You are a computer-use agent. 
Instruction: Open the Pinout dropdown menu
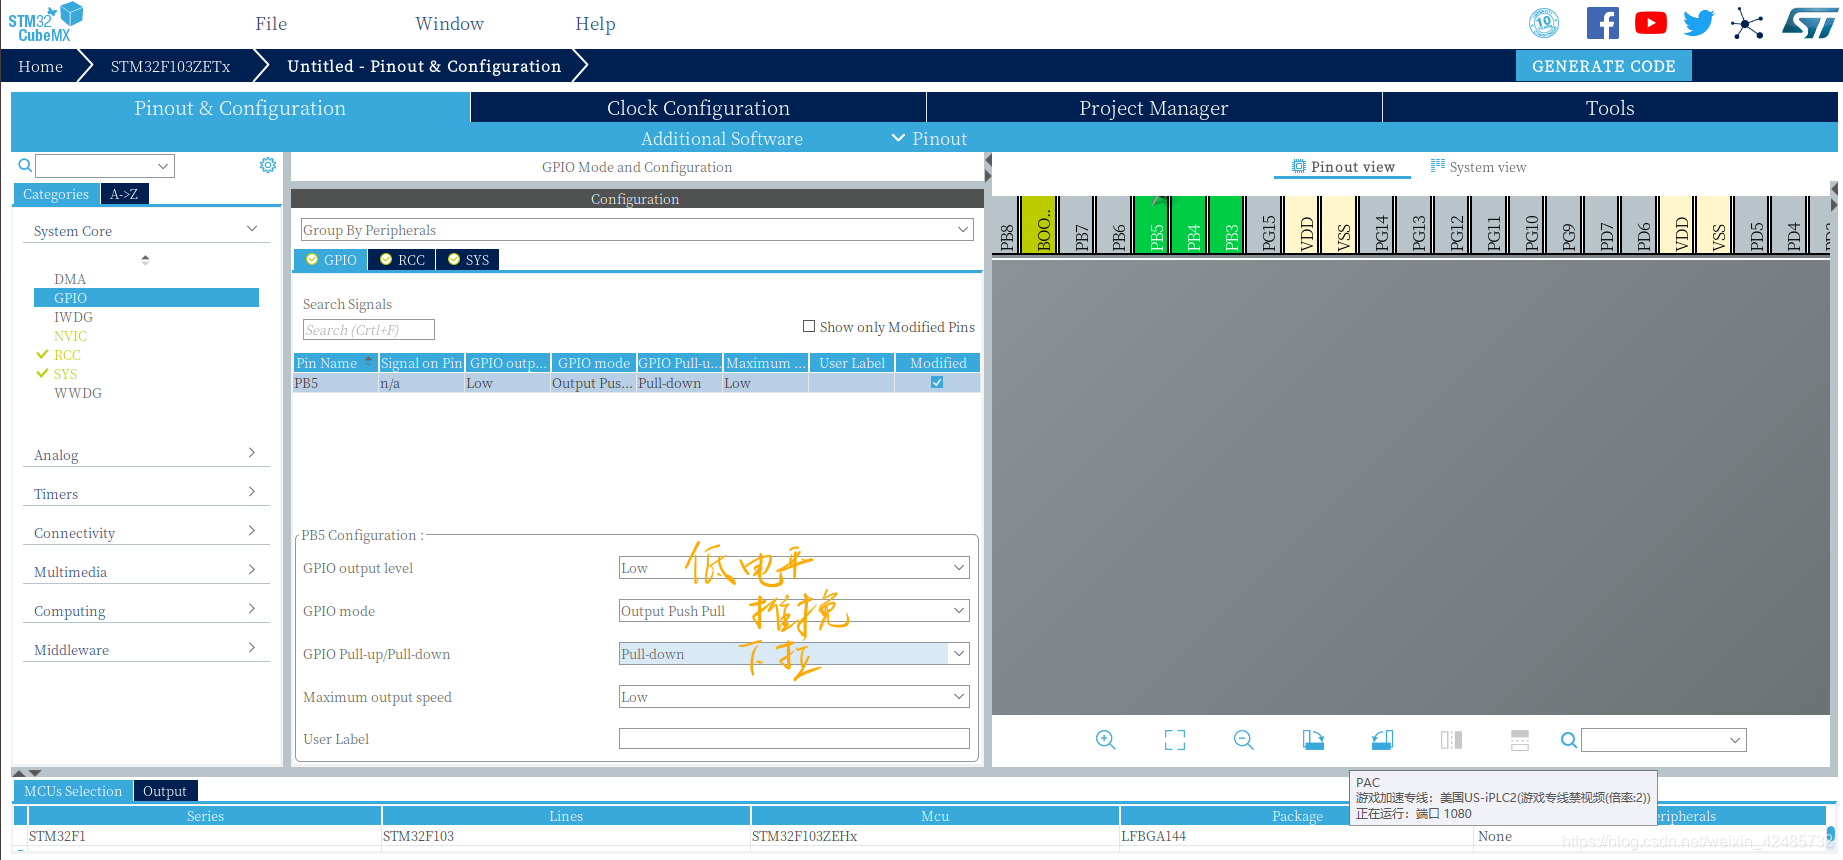(929, 139)
